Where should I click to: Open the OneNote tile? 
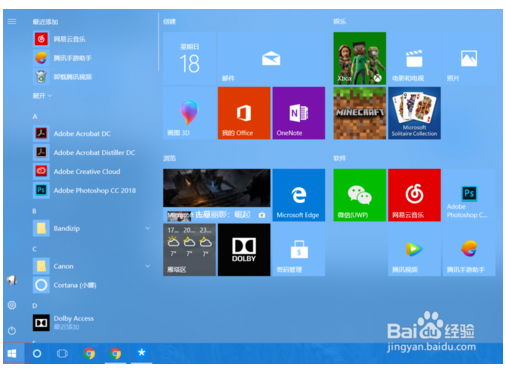tap(299, 113)
